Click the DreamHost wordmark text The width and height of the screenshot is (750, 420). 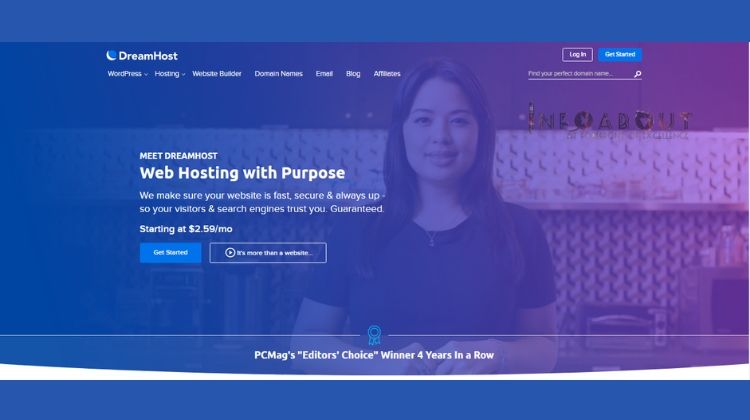coord(148,56)
